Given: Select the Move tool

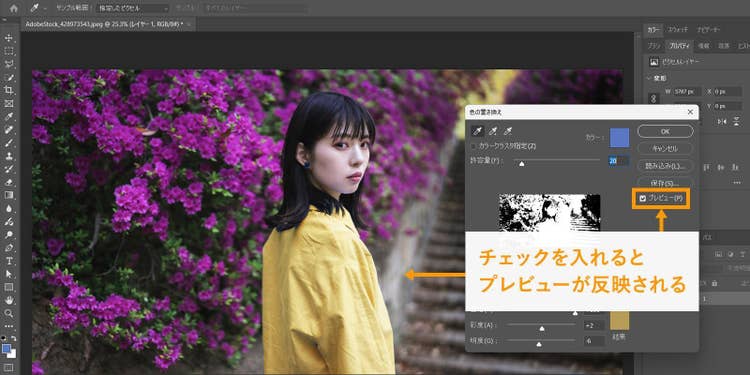Looking at the screenshot, I should [x=9, y=38].
